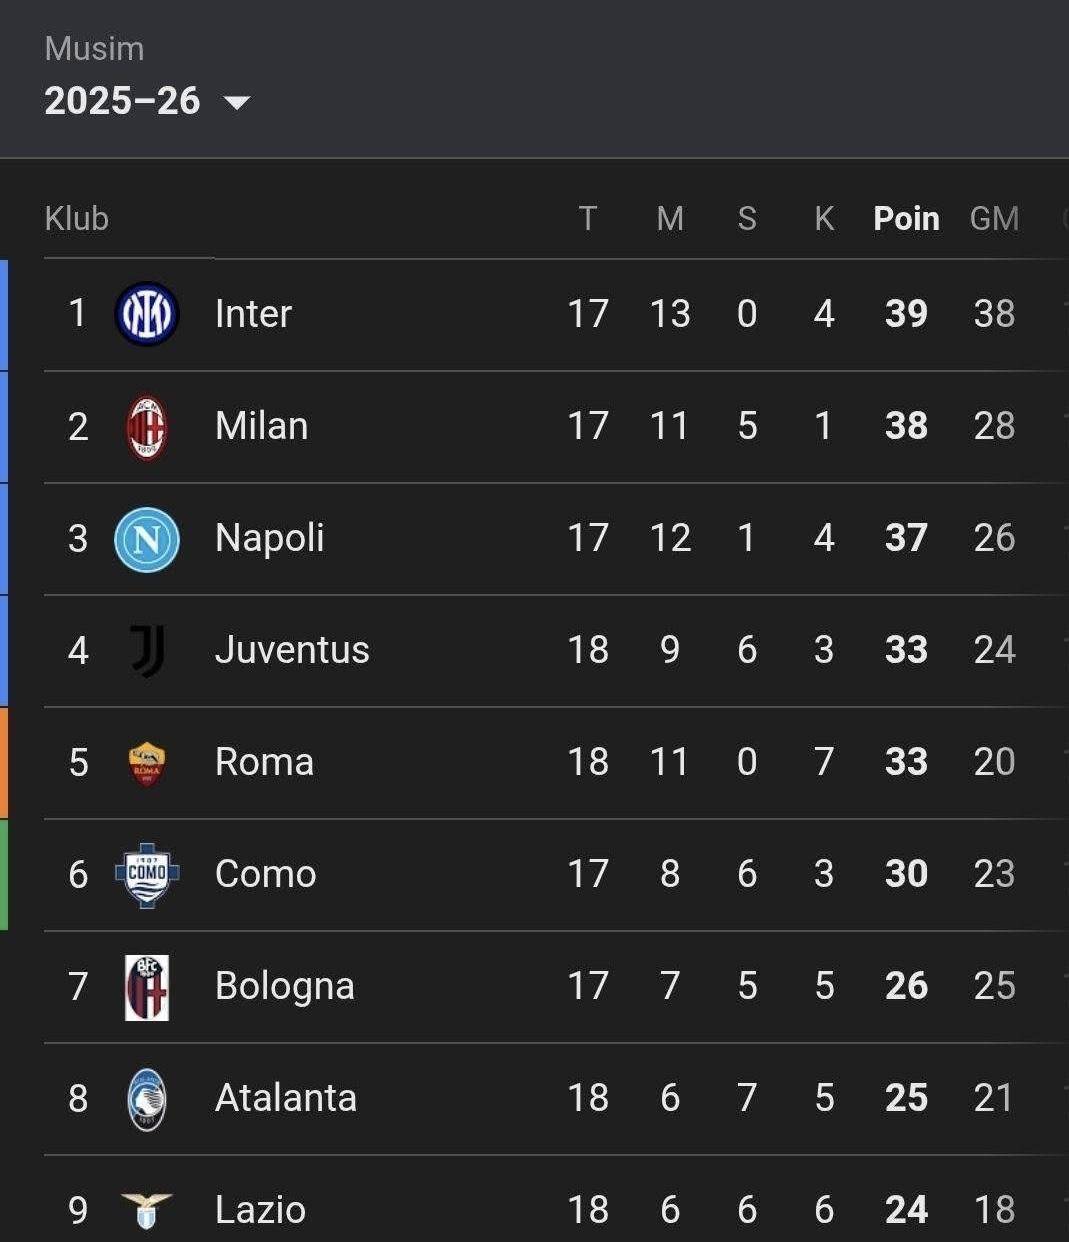Open the 2025–26 season dropdown
This screenshot has height=1242, width=1069.
pos(123,101)
